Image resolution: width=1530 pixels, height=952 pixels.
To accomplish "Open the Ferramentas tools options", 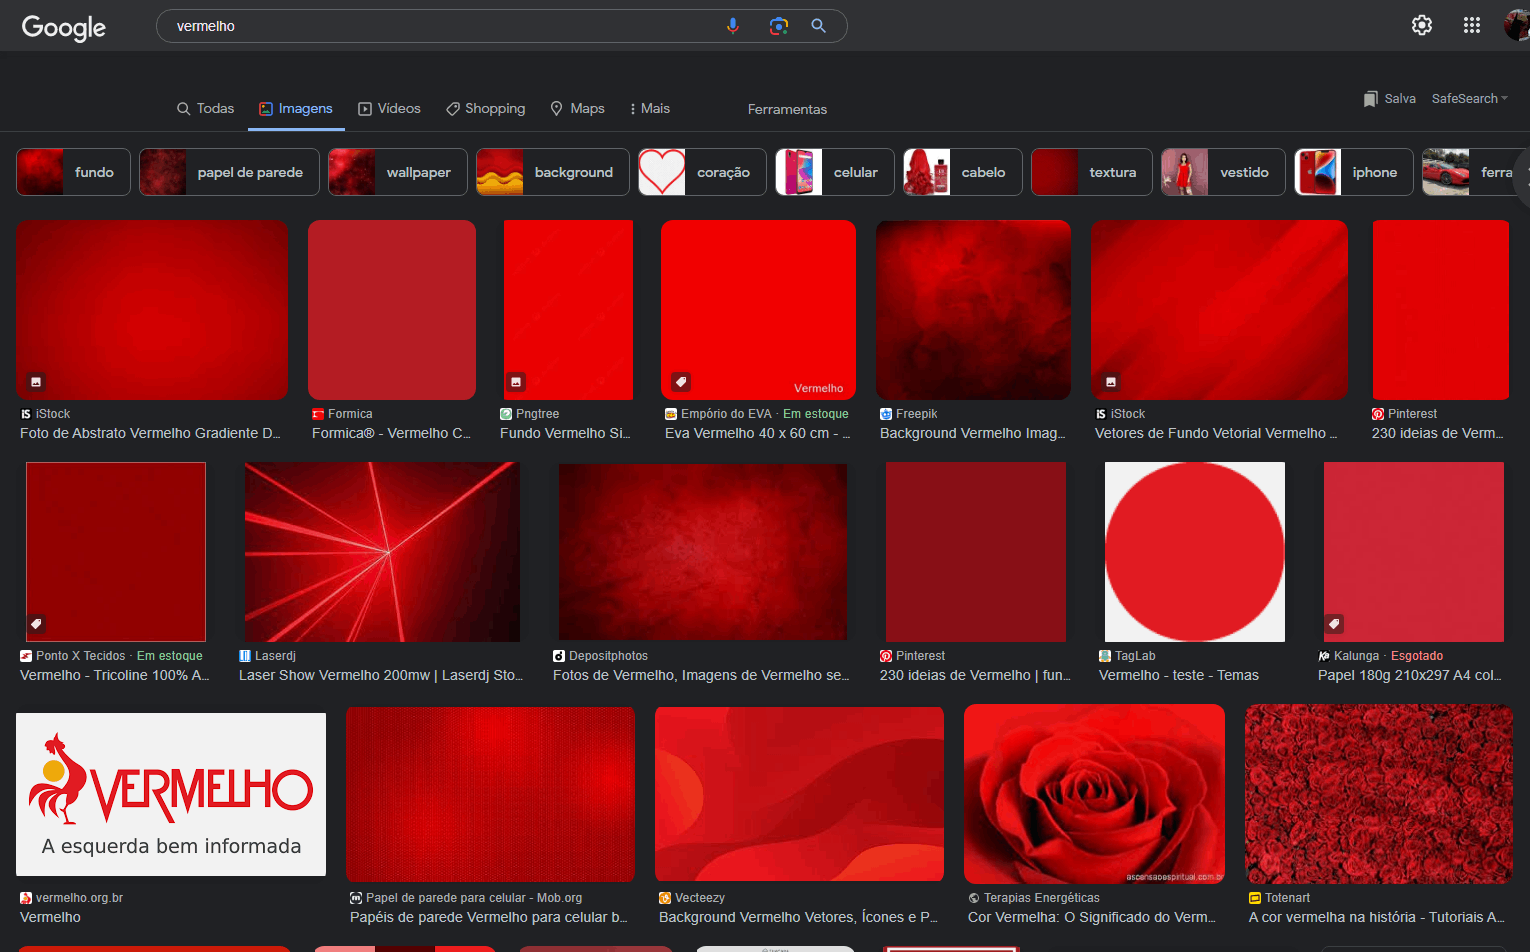I will (787, 109).
